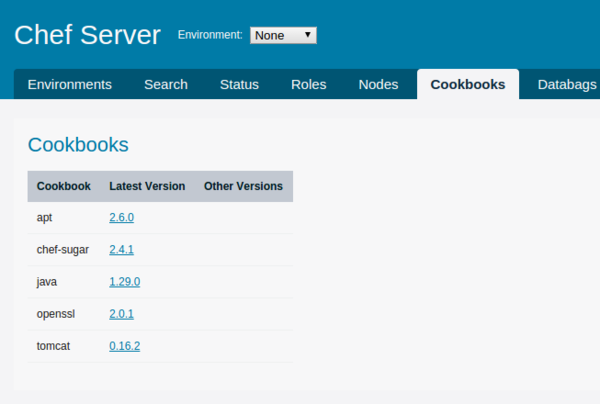Image resolution: width=600 pixels, height=404 pixels.
Task: Click the active Cookbooks tab
Action: 467,84
